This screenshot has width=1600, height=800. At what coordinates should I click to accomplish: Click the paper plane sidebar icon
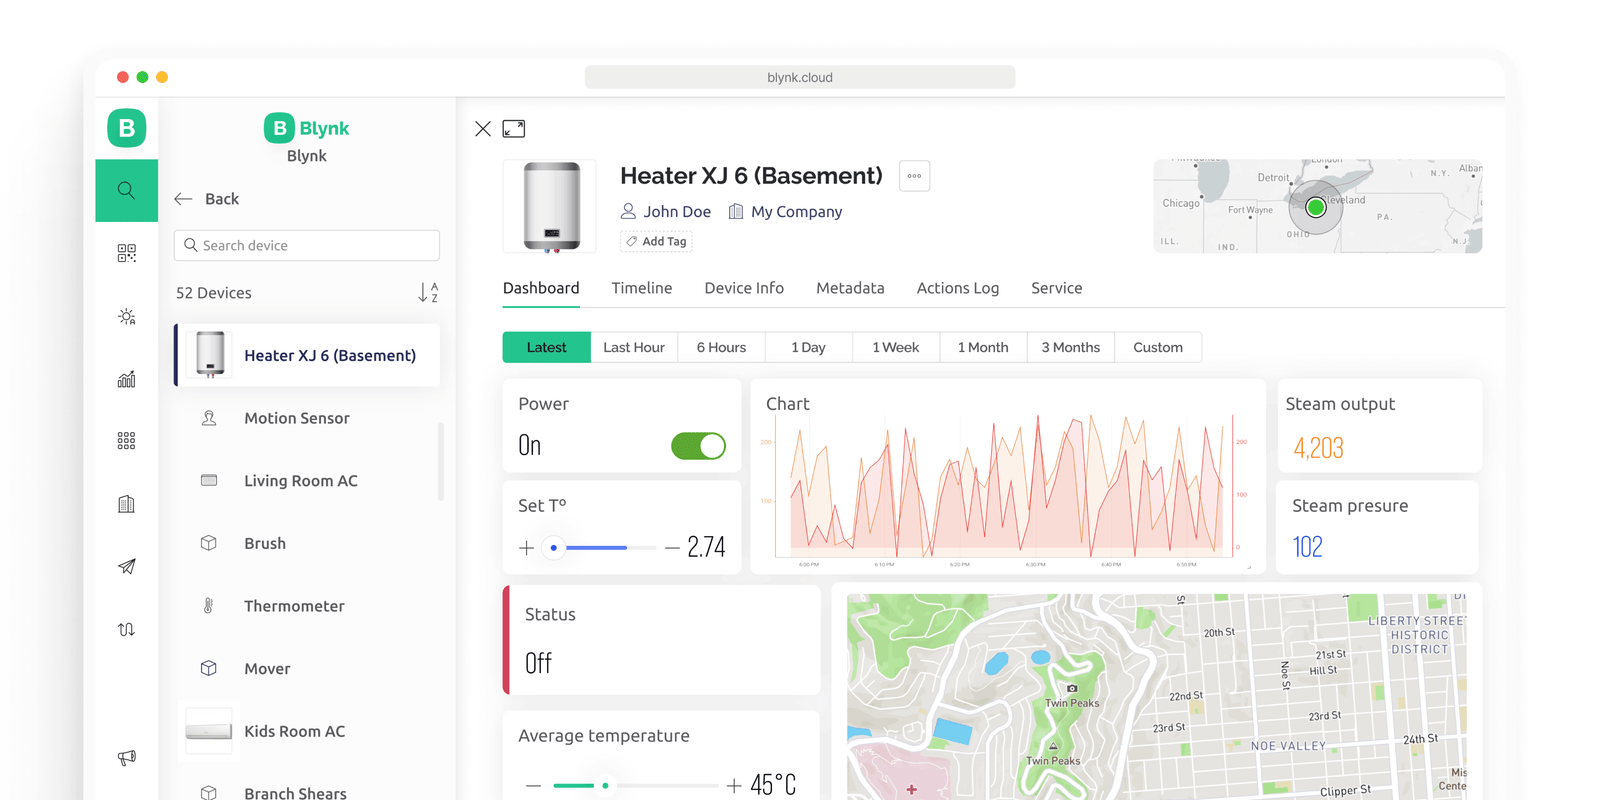click(x=126, y=567)
